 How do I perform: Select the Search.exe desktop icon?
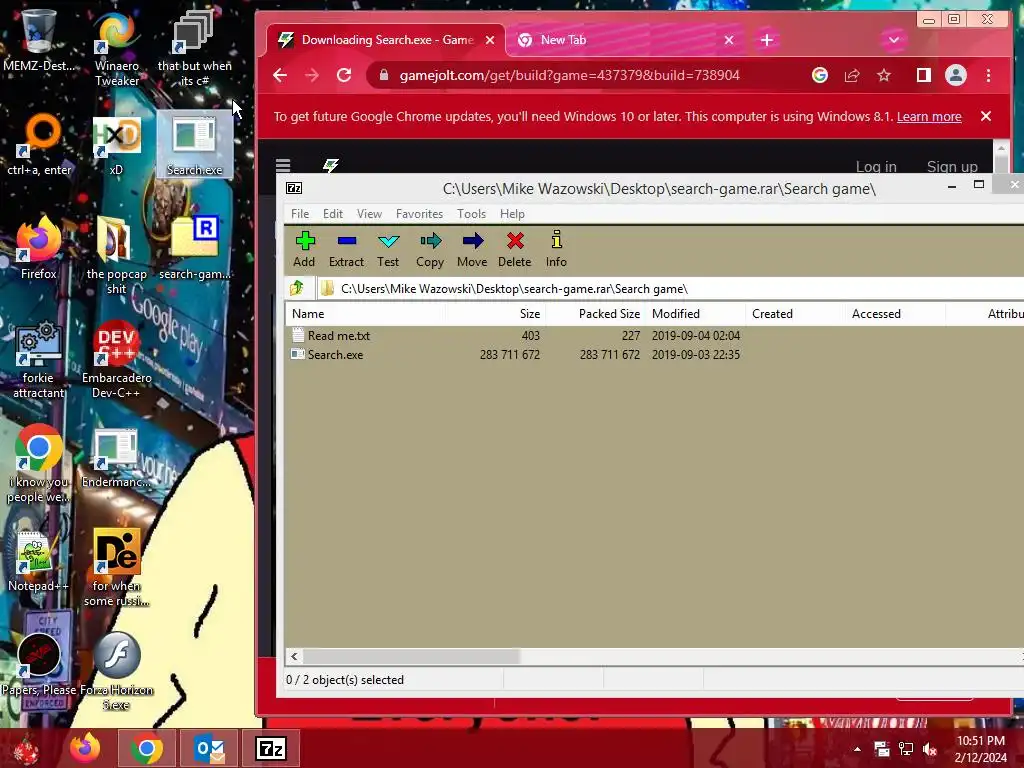pos(195,145)
